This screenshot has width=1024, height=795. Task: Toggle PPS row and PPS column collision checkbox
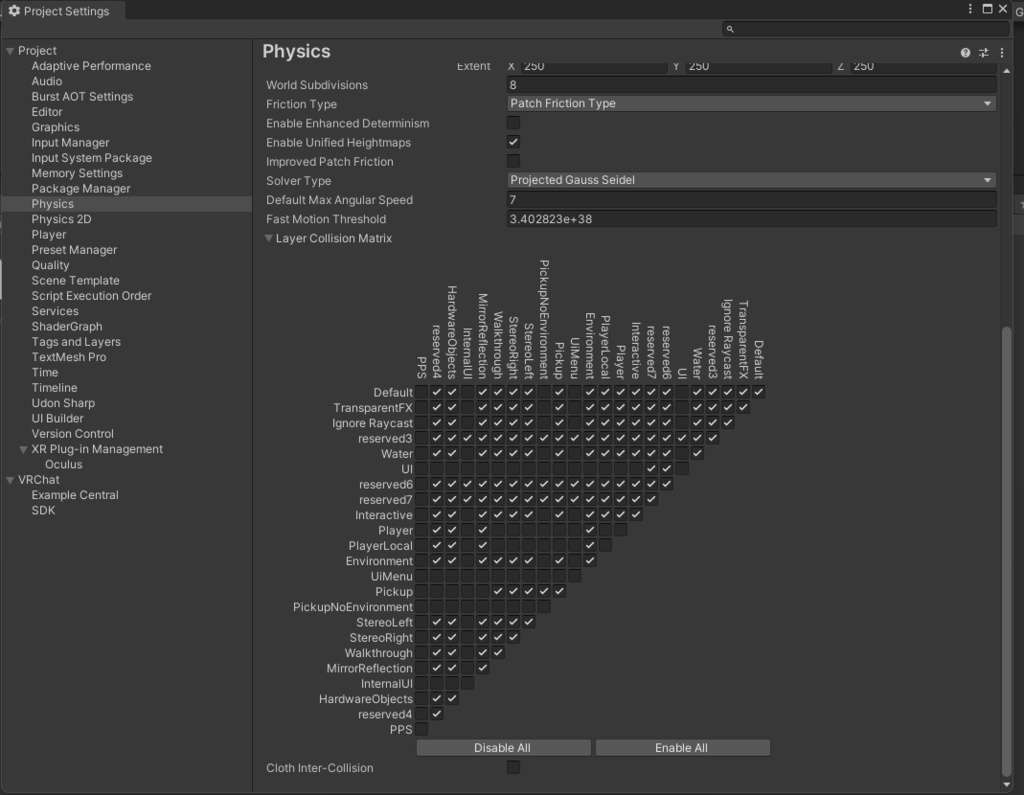point(421,729)
